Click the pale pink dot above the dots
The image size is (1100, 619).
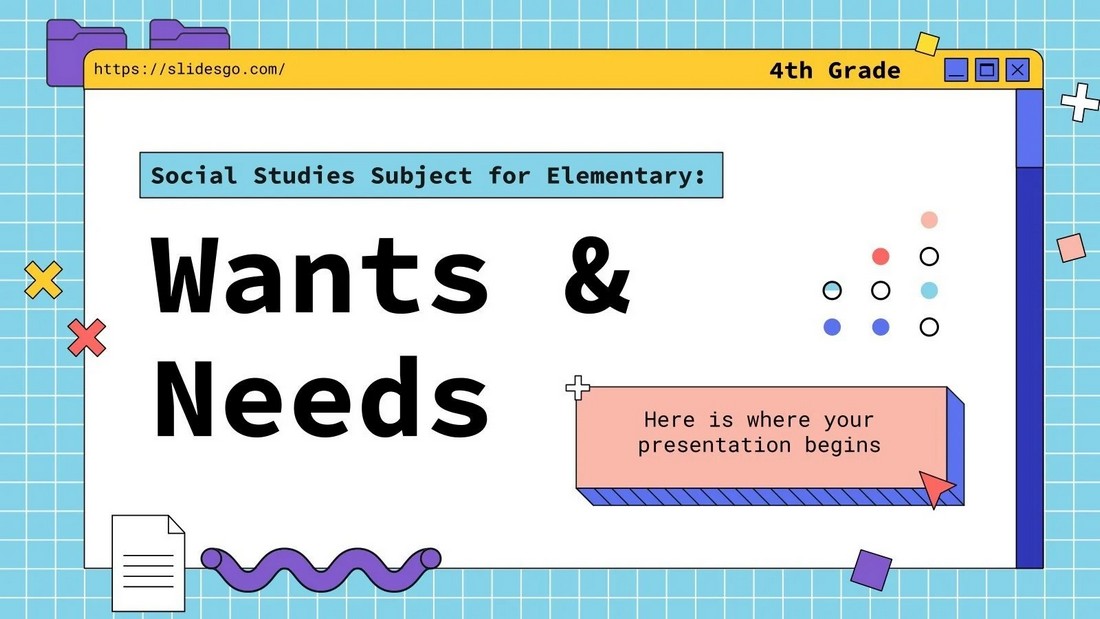coord(929,220)
